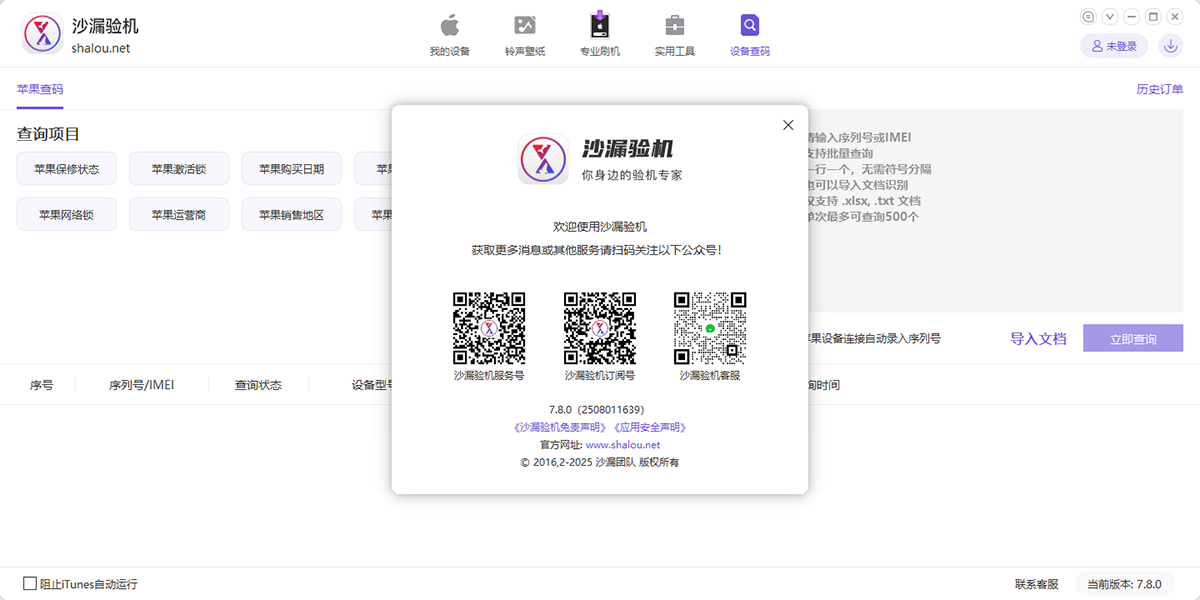Click the 导入文档 import document link
The height and width of the screenshot is (600, 1200).
pos(1038,339)
